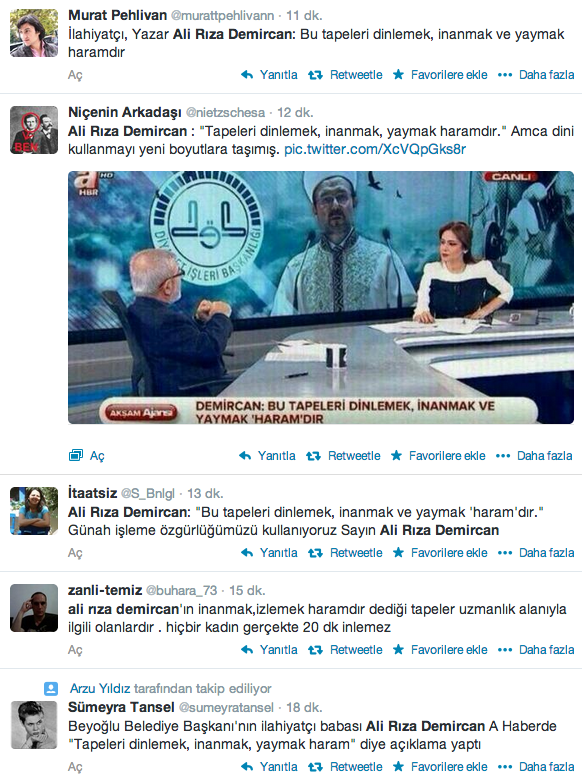
Task: Click photo expand icon next to Aç on Niçenin tweet
Action: tap(76, 455)
